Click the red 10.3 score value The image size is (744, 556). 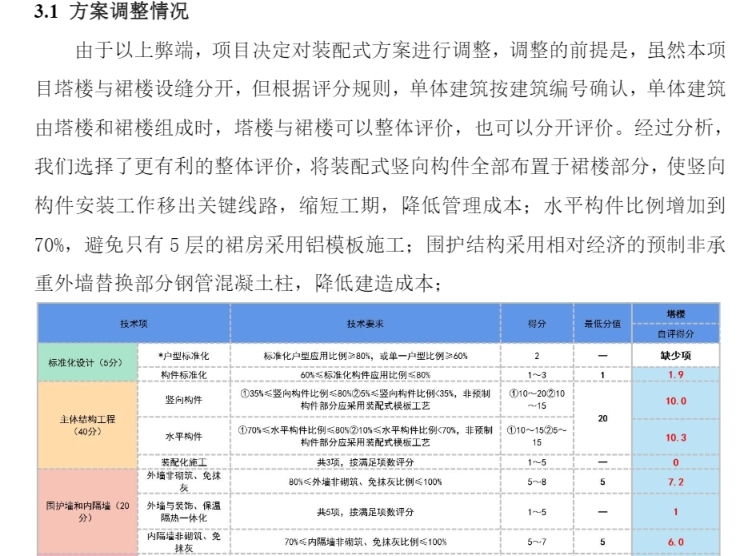pyautogui.click(x=676, y=437)
